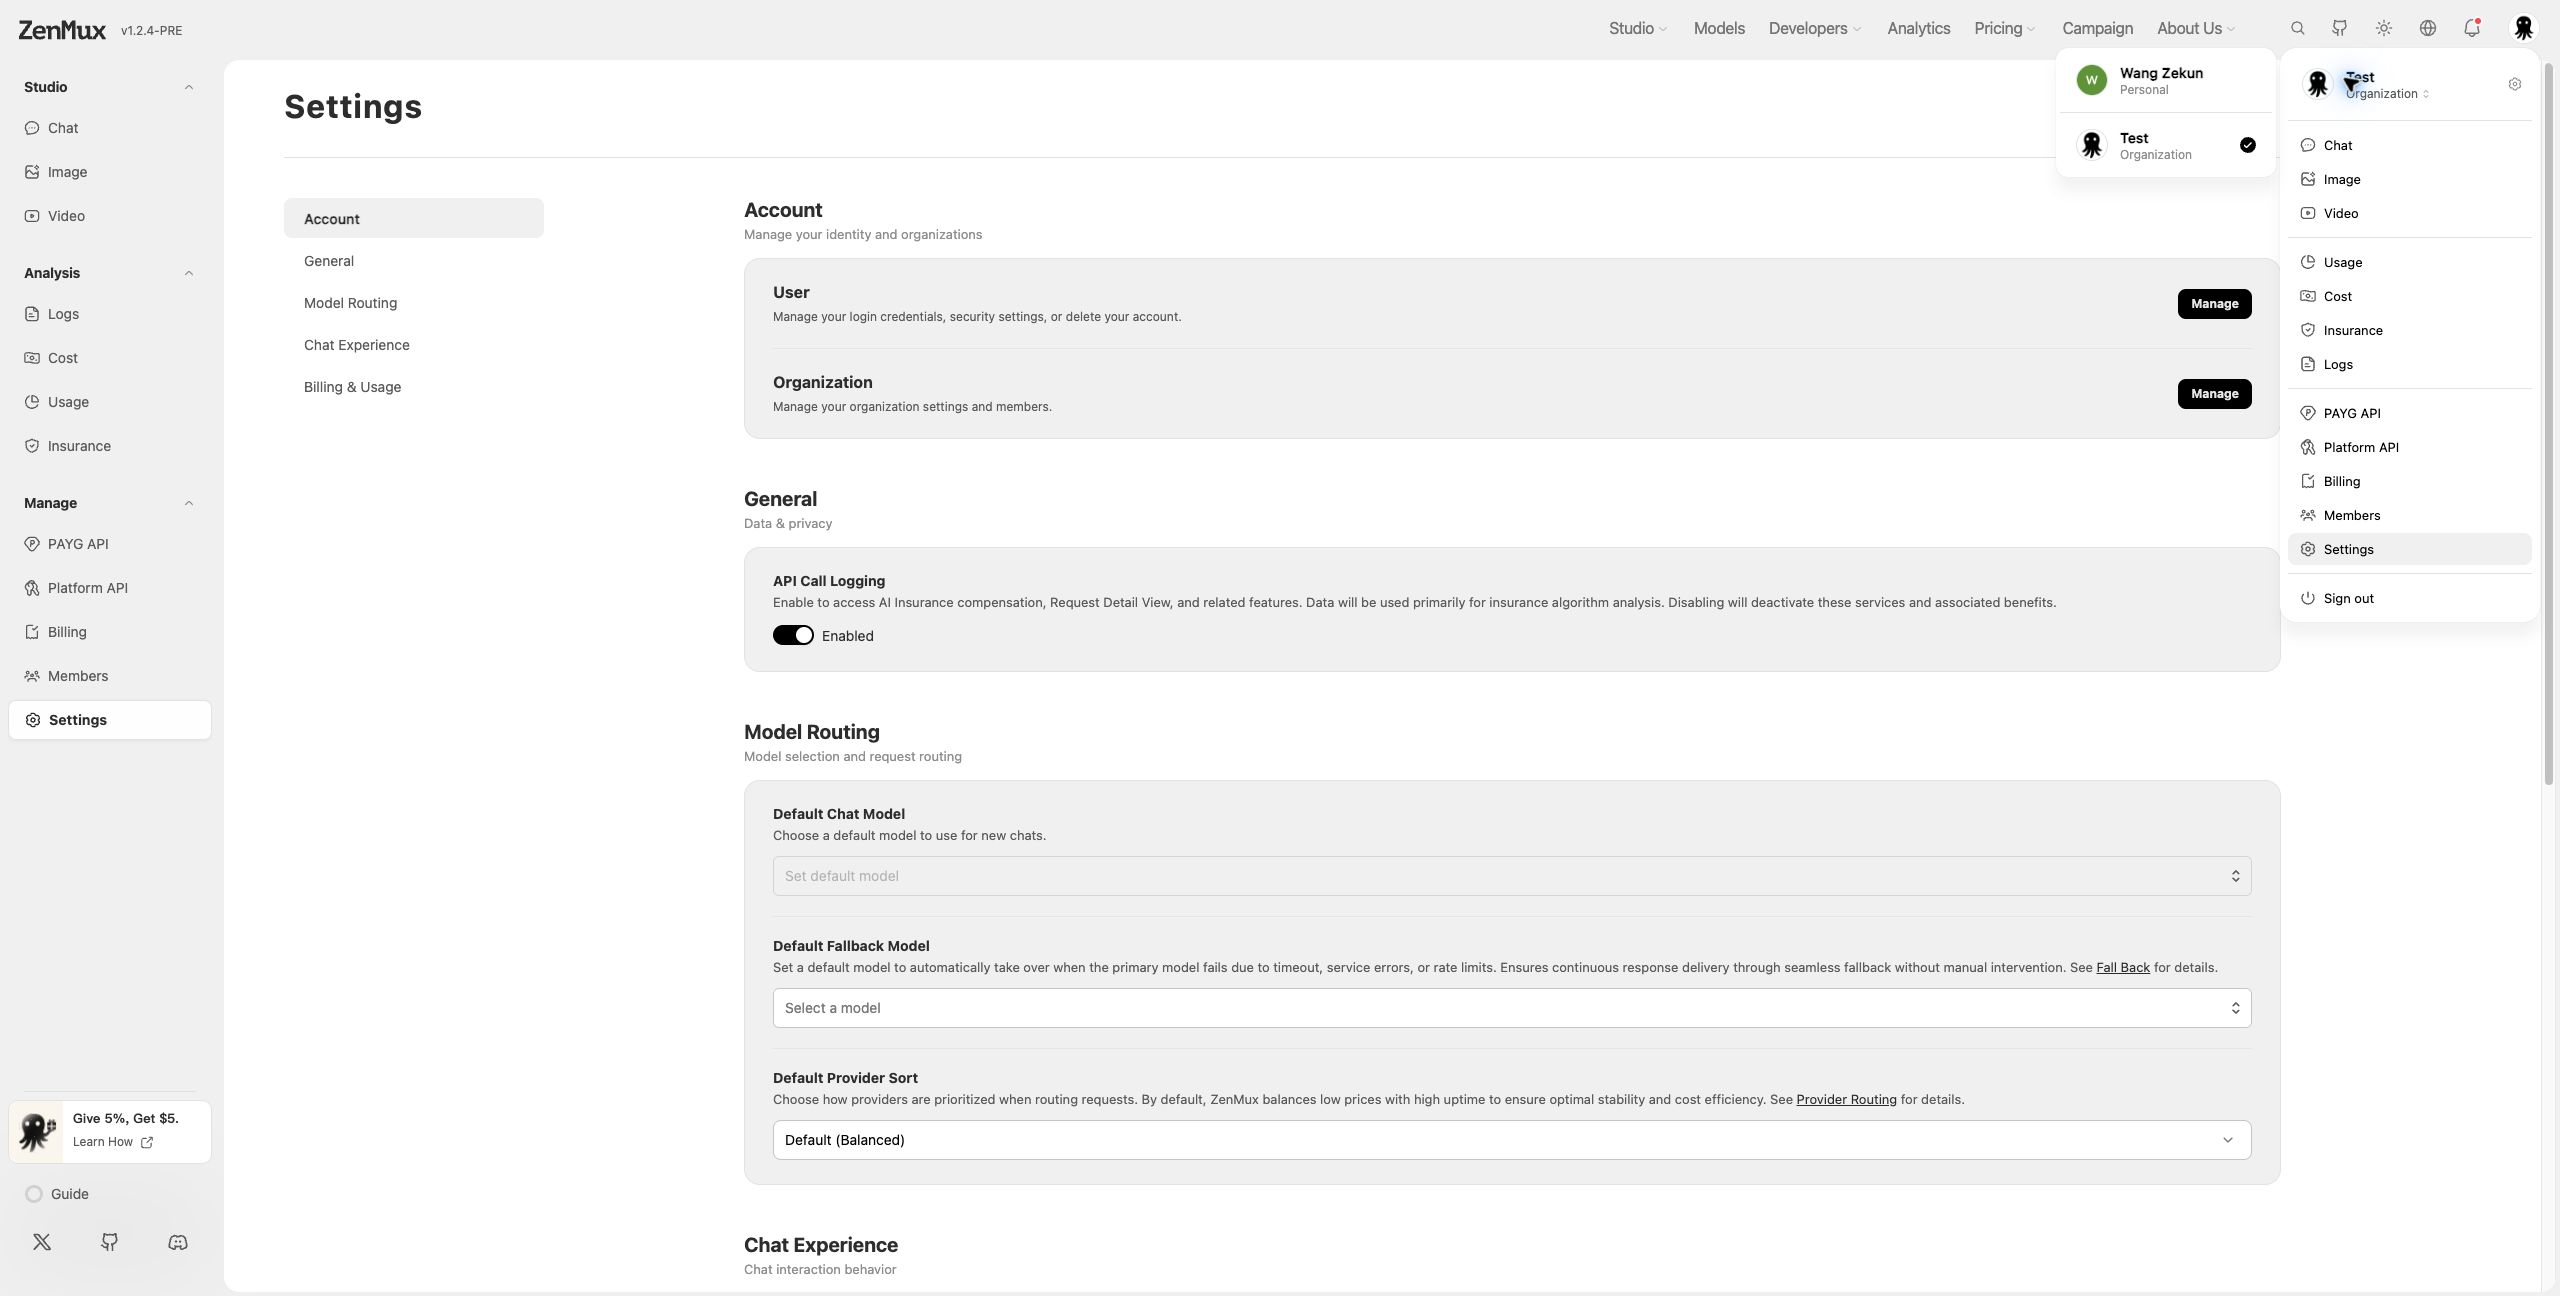Switch to Billing & Usage settings tab

tap(414, 387)
